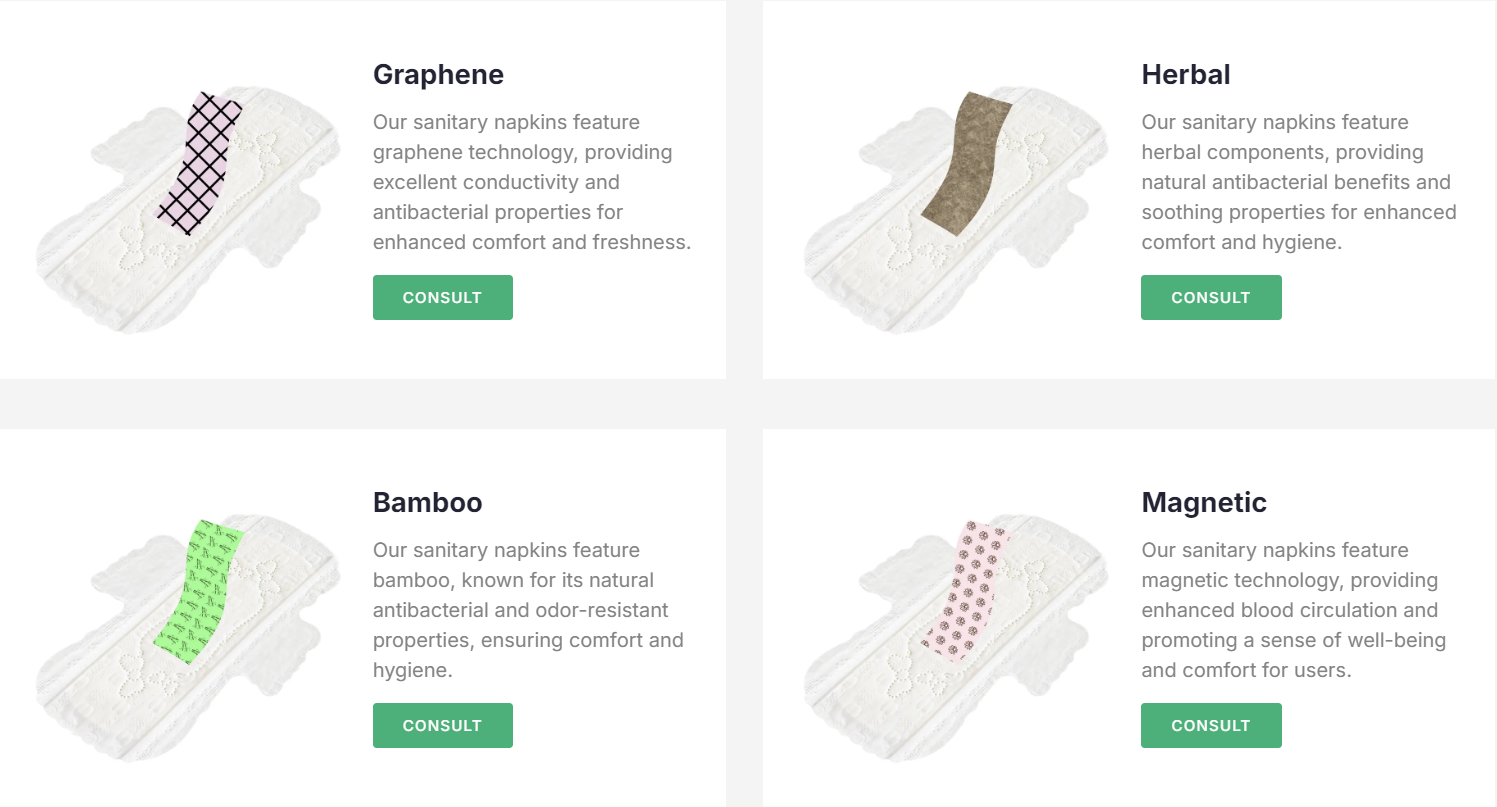Open the Graphene sanitary napkin image

click(x=188, y=207)
